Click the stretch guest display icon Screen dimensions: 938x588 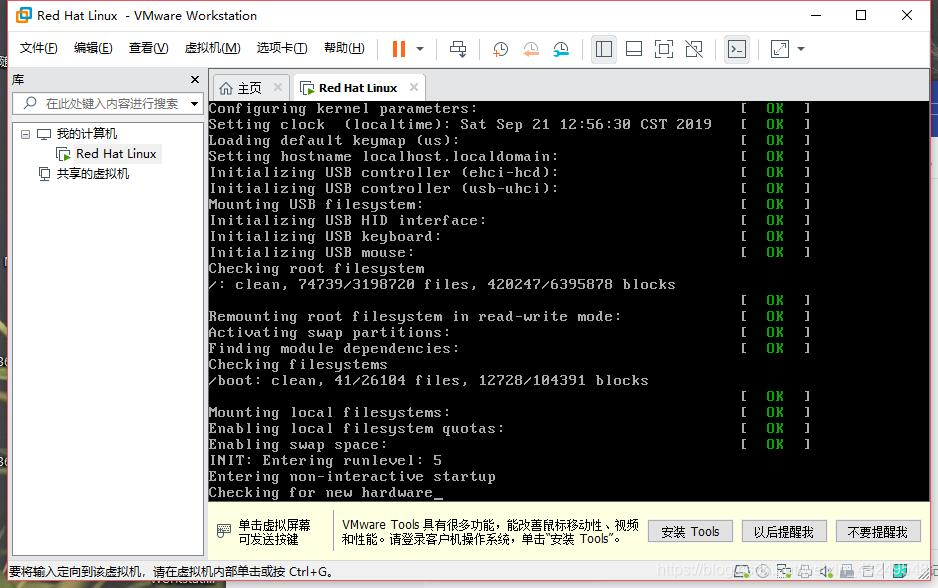coord(779,49)
